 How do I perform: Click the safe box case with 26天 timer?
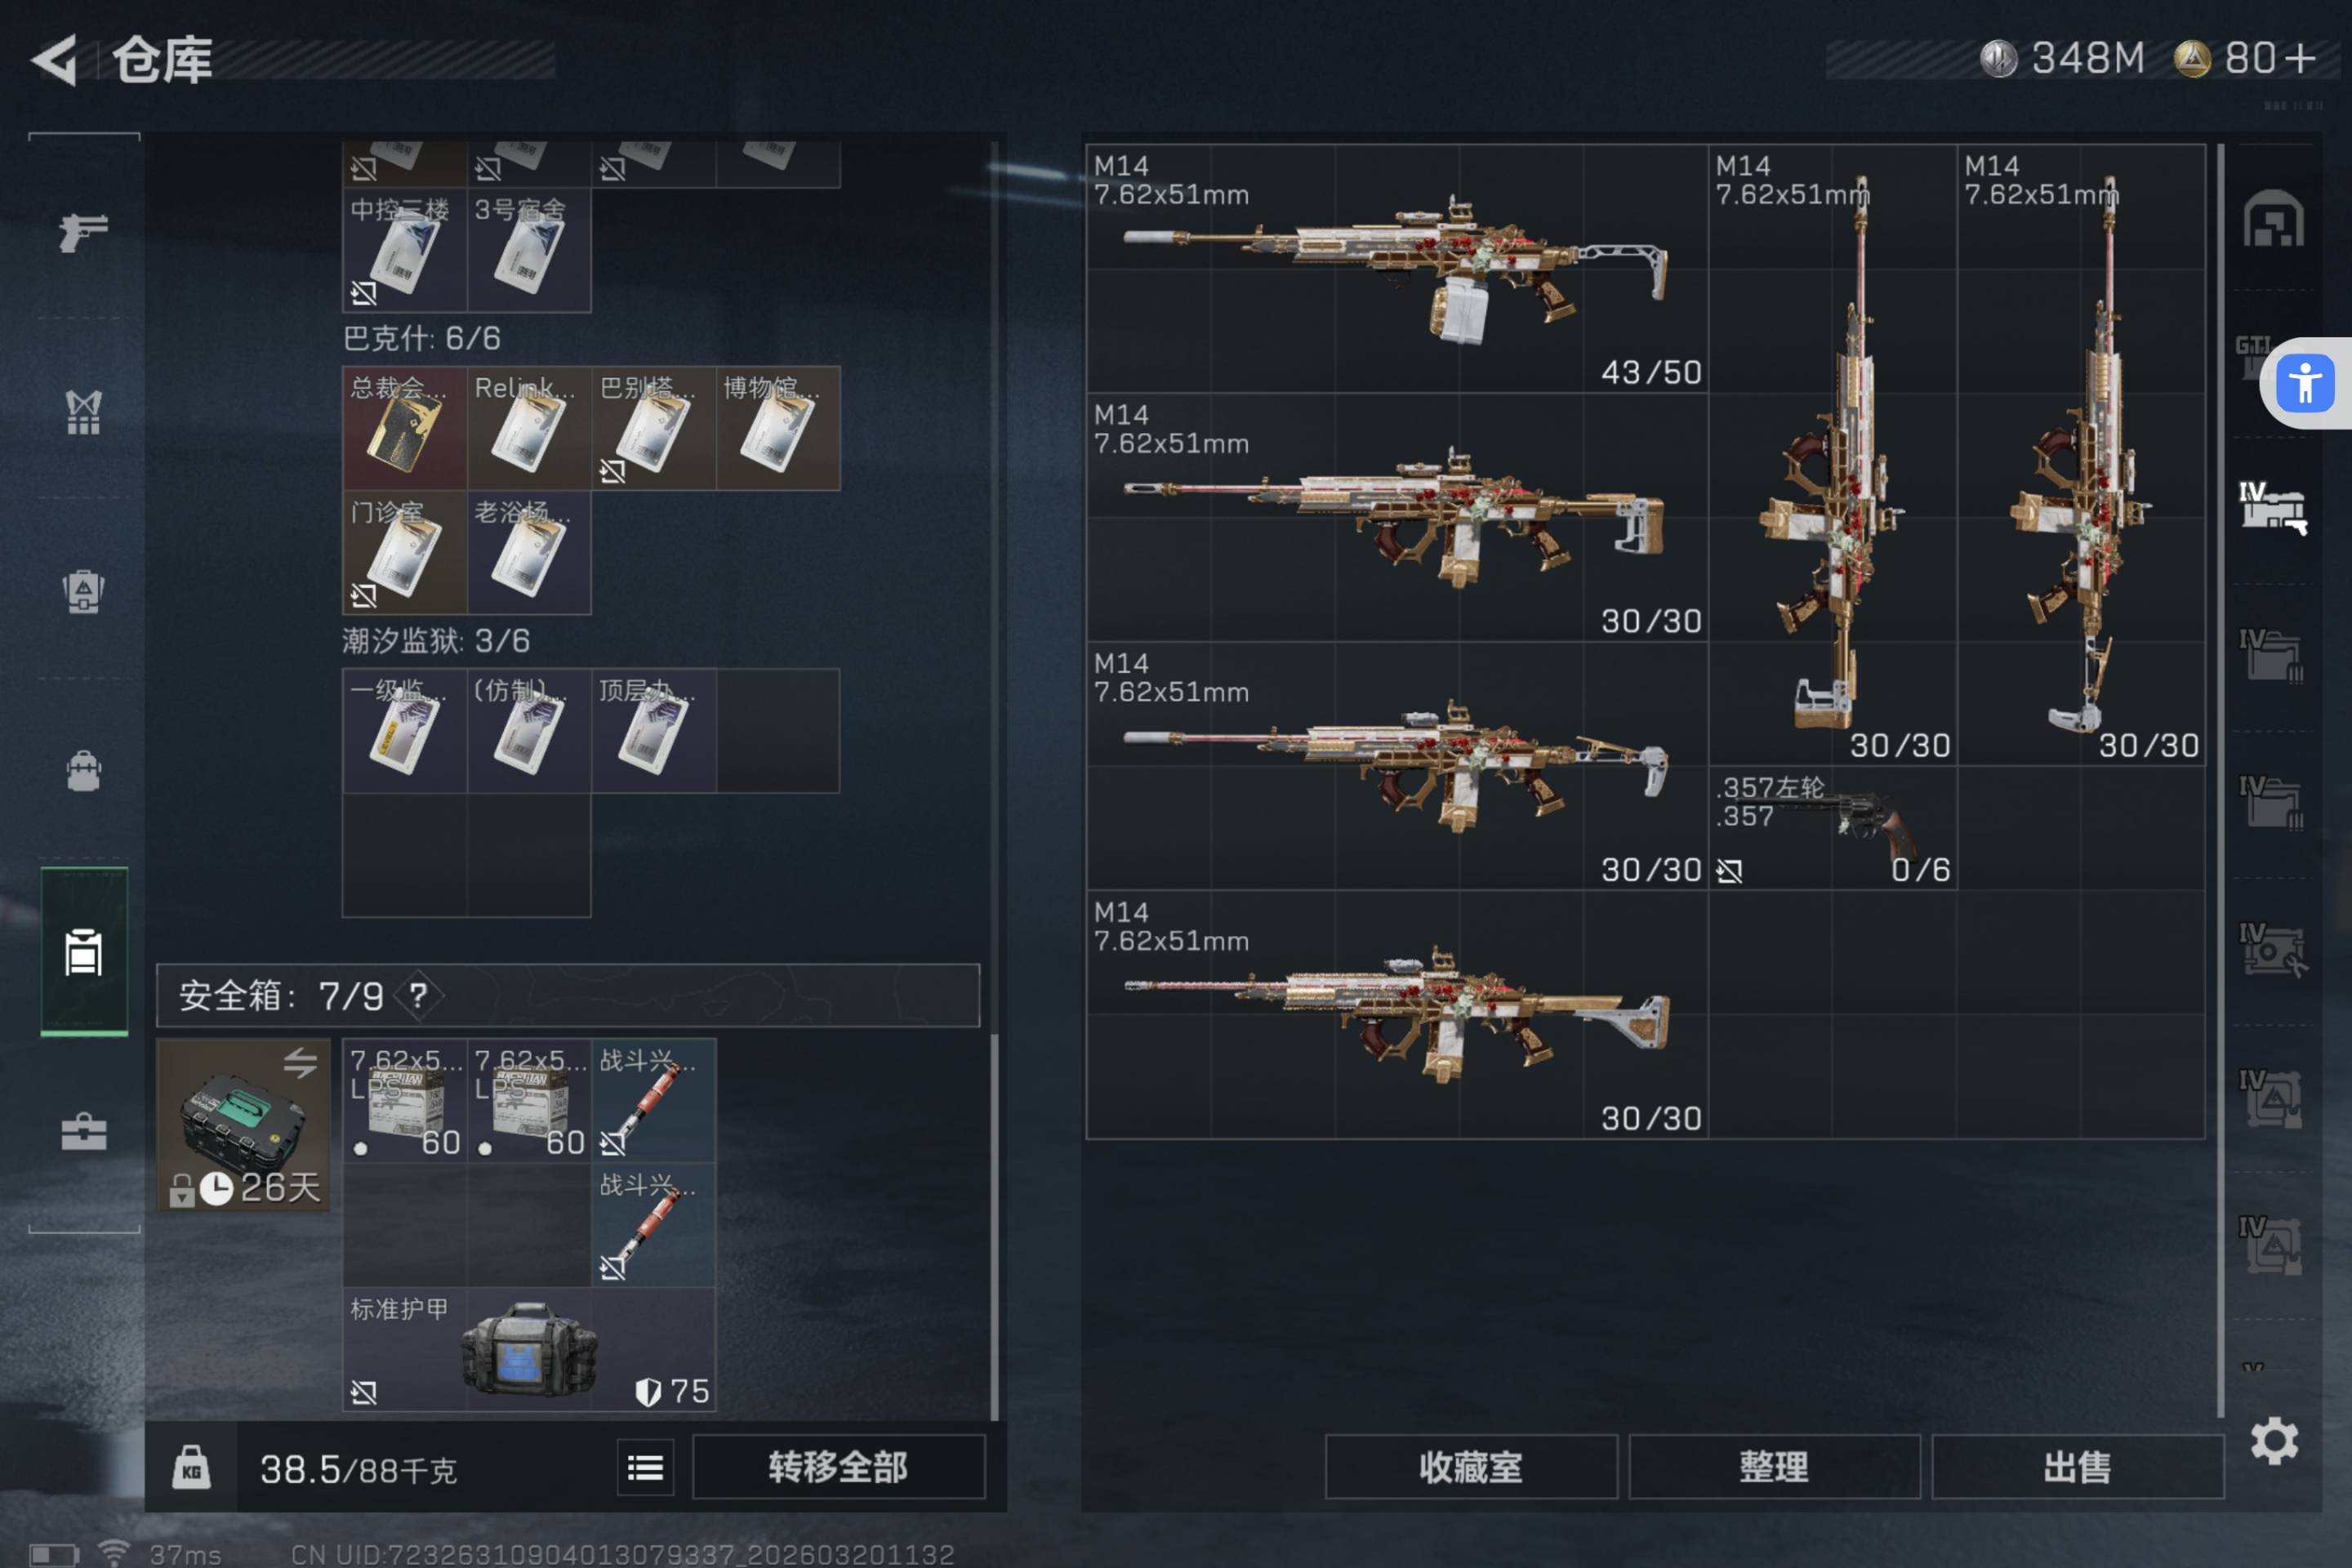pyautogui.click(x=243, y=1124)
